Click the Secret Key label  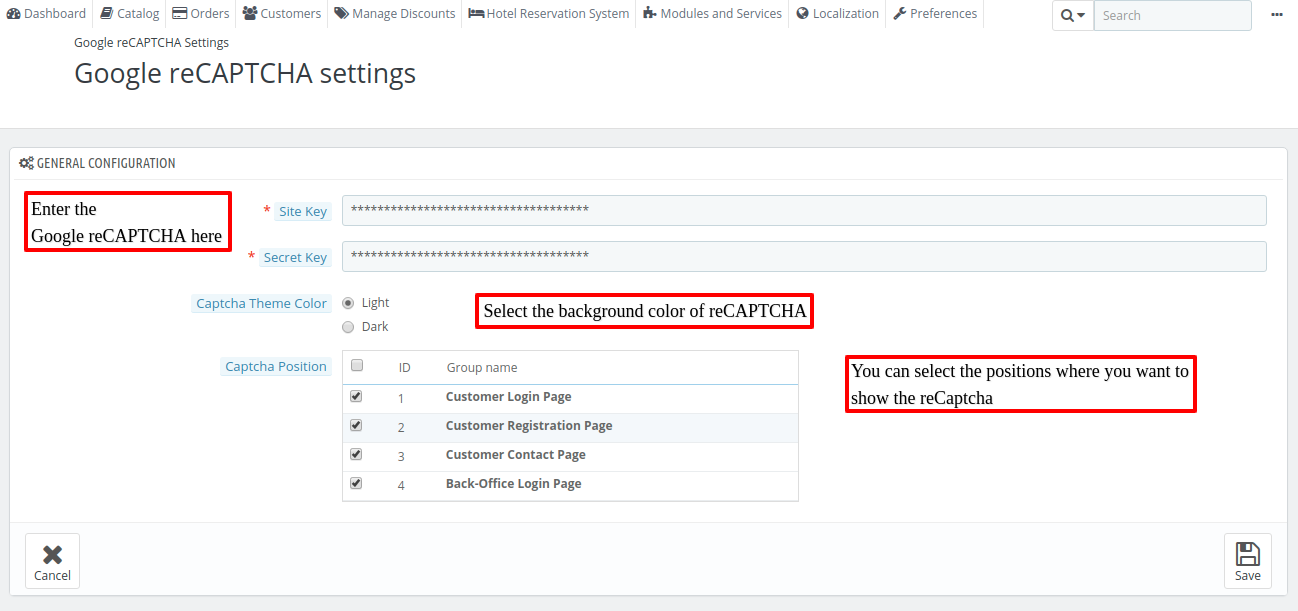pyautogui.click(x=295, y=257)
